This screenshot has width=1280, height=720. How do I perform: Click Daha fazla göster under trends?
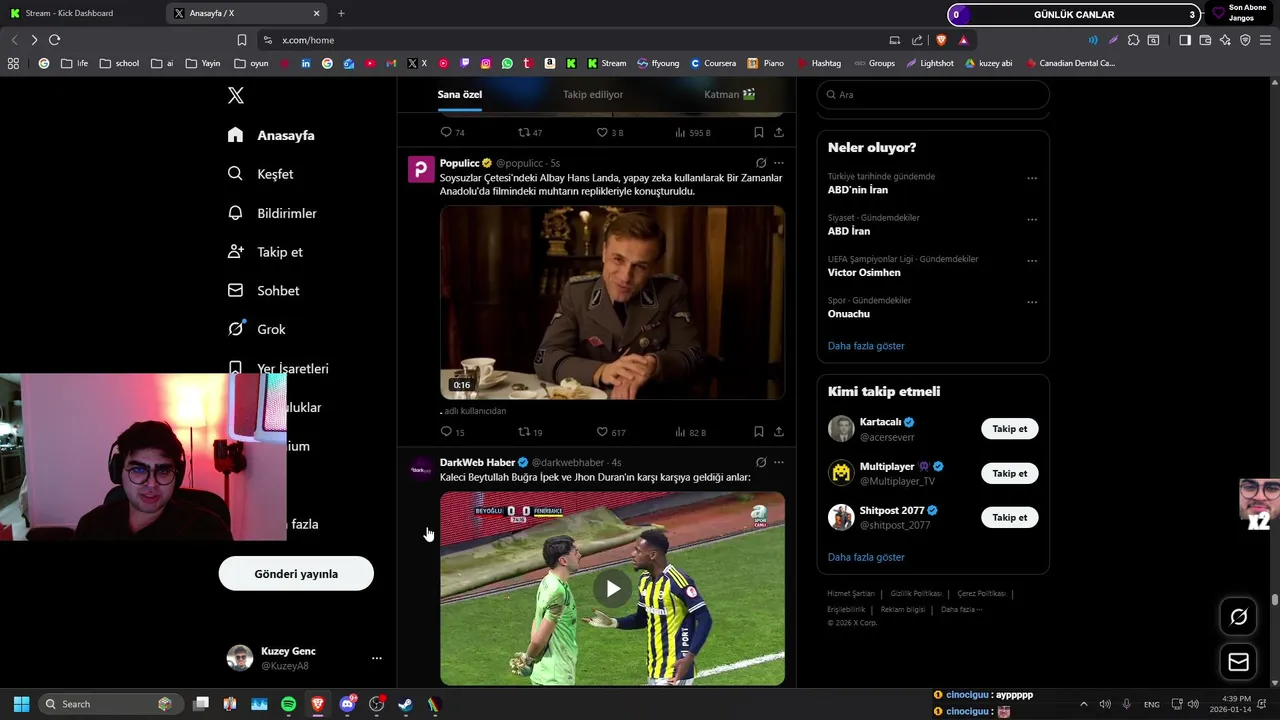click(x=866, y=346)
